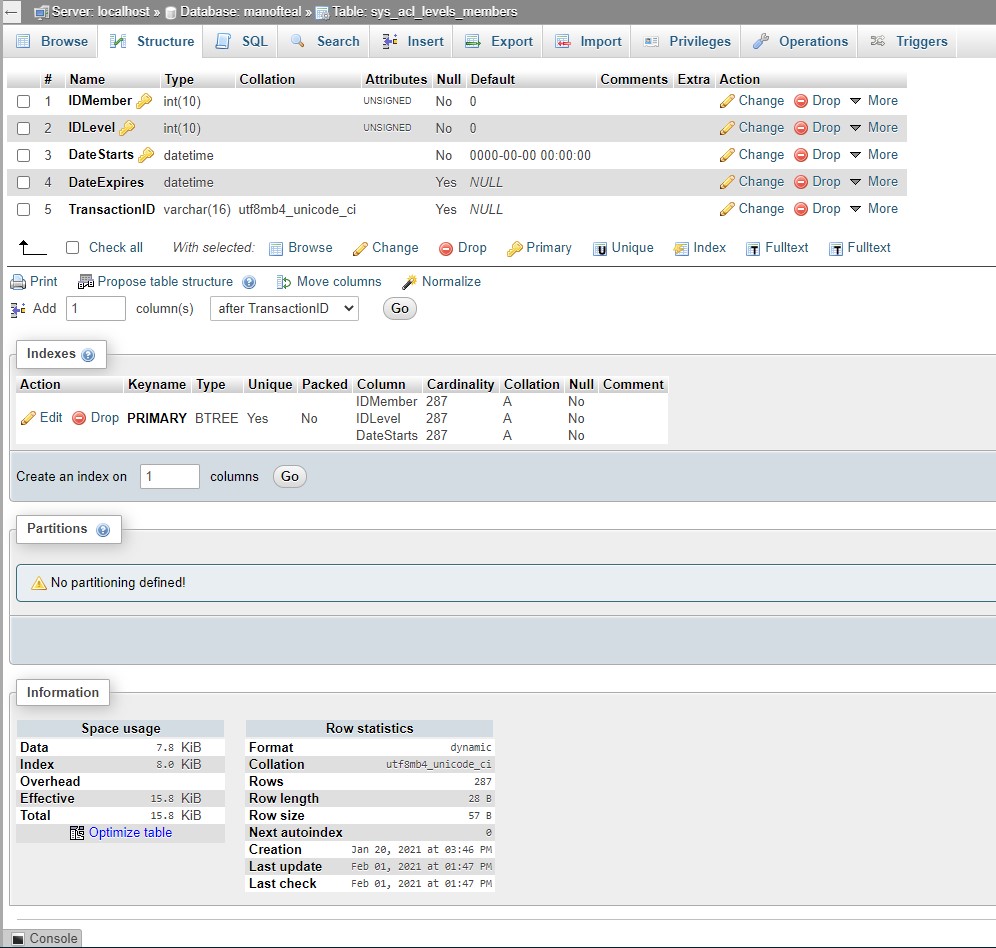Select the TransactionID row checkbox
Screen dimensions: 996x948
click(x=24, y=210)
